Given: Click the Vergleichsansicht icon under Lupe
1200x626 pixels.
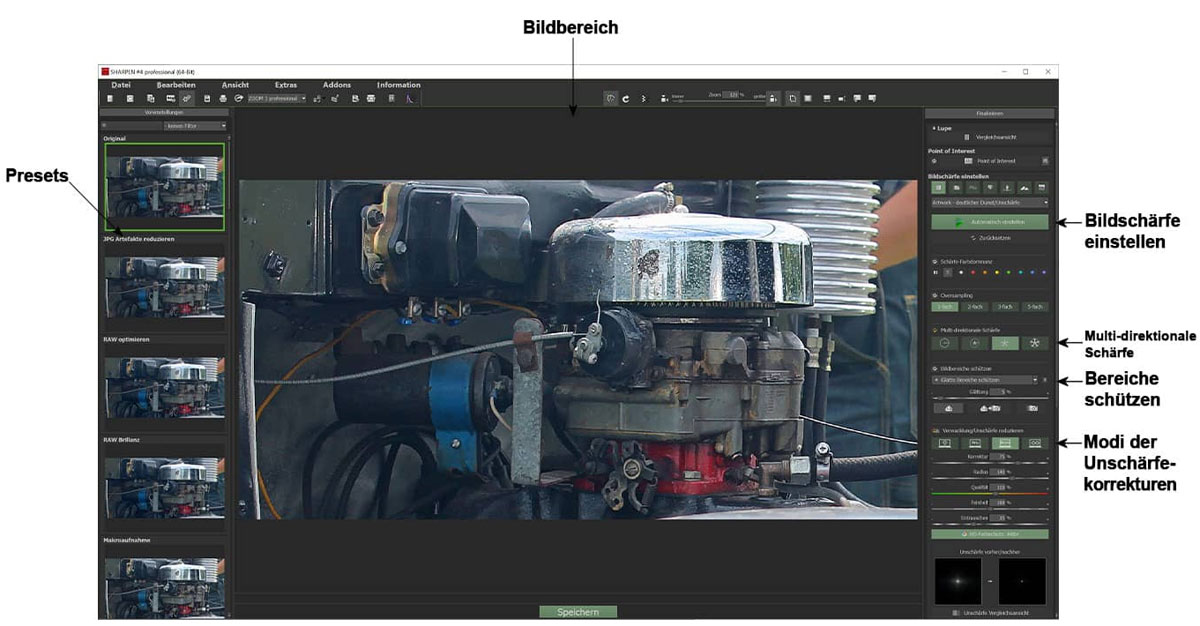Looking at the screenshot, I should coord(967,137).
